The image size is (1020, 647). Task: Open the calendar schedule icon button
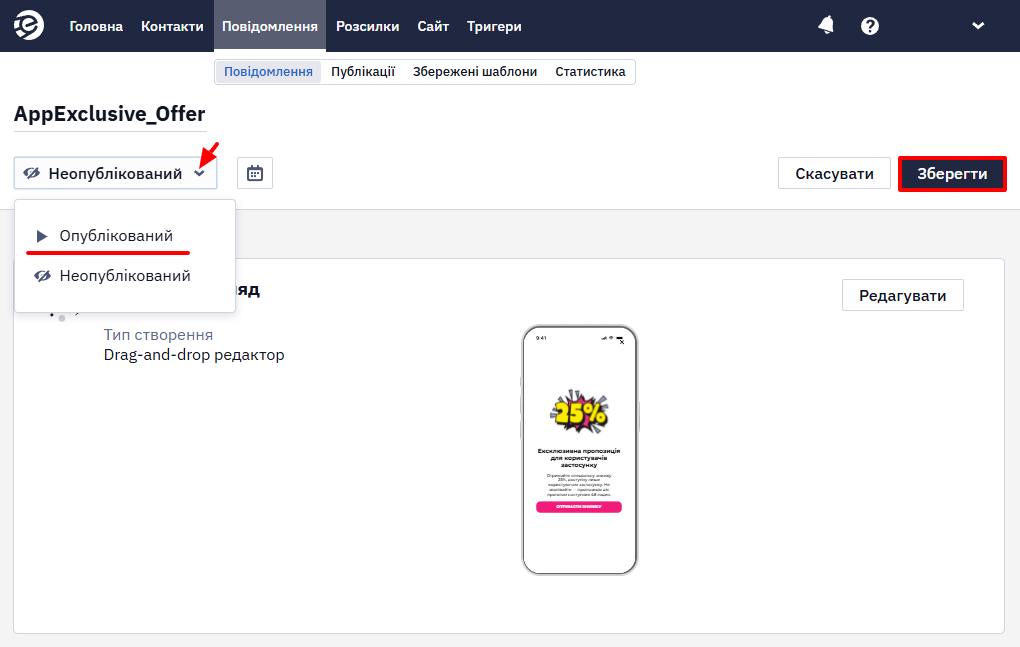coord(255,173)
